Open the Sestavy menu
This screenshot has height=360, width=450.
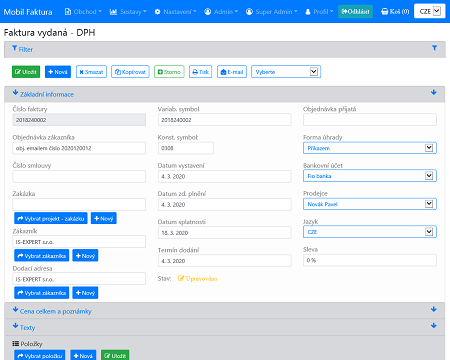128,12
